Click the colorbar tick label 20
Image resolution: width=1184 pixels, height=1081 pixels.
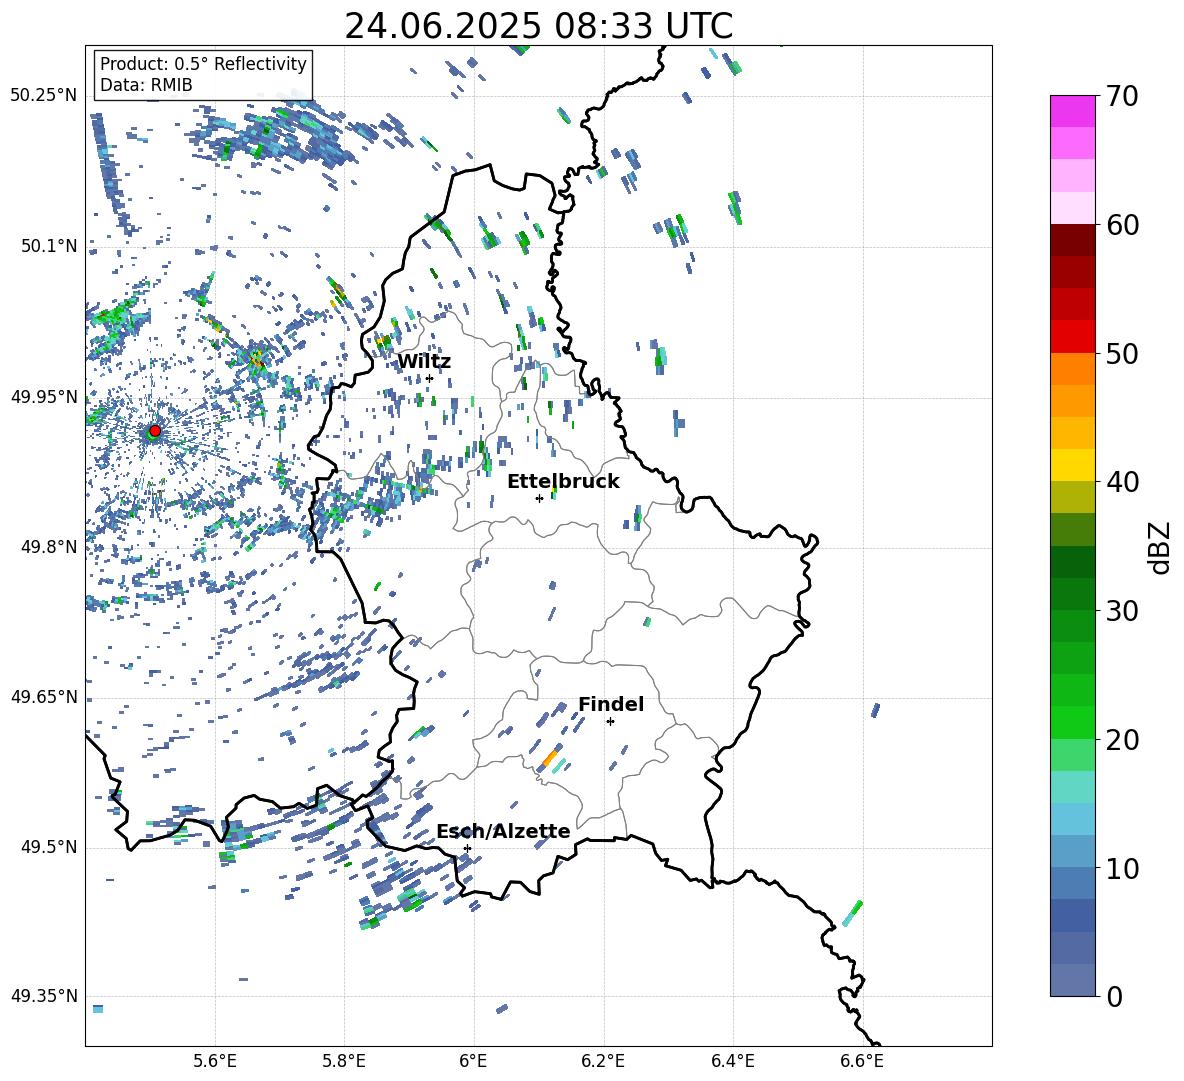click(1123, 739)
